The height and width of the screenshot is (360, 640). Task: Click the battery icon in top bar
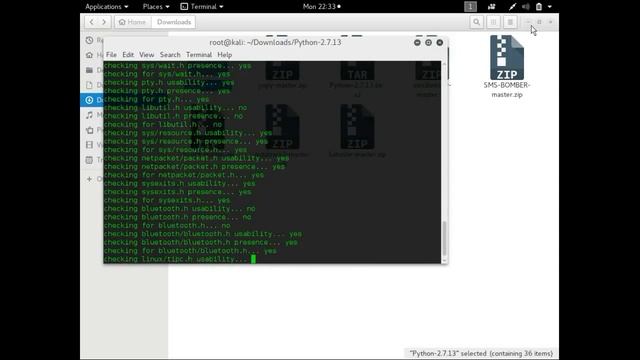(x=539, y=7)
